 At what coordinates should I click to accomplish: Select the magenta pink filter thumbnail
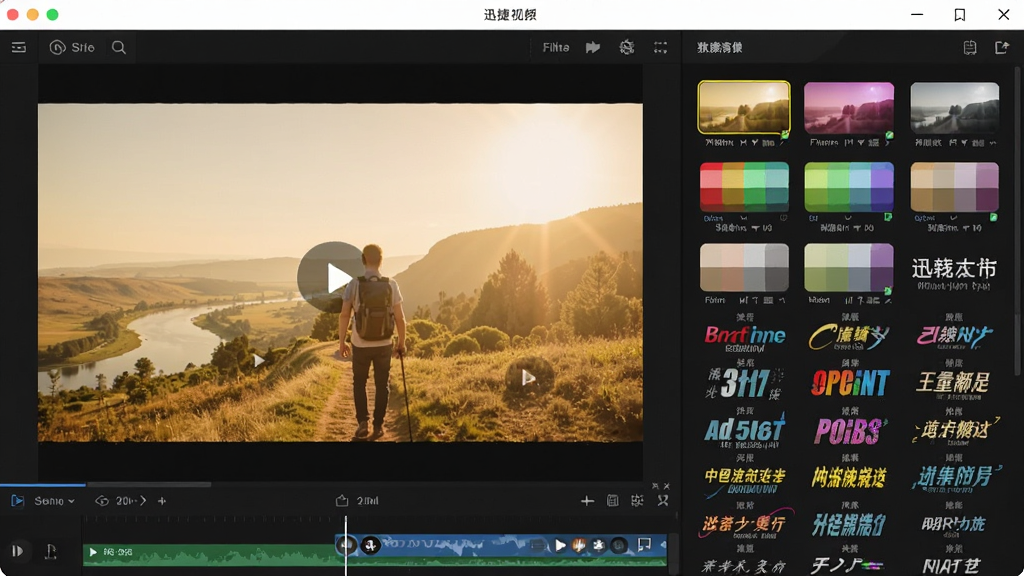click(849, 108)
